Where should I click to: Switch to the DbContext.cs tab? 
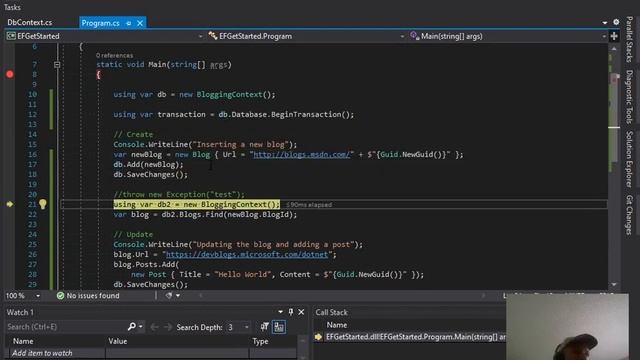(x=30, y=22)
